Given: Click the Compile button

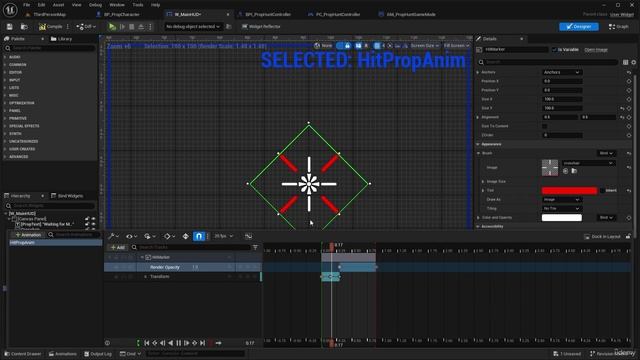Looking at the screenshot, I should coord(51,27).
